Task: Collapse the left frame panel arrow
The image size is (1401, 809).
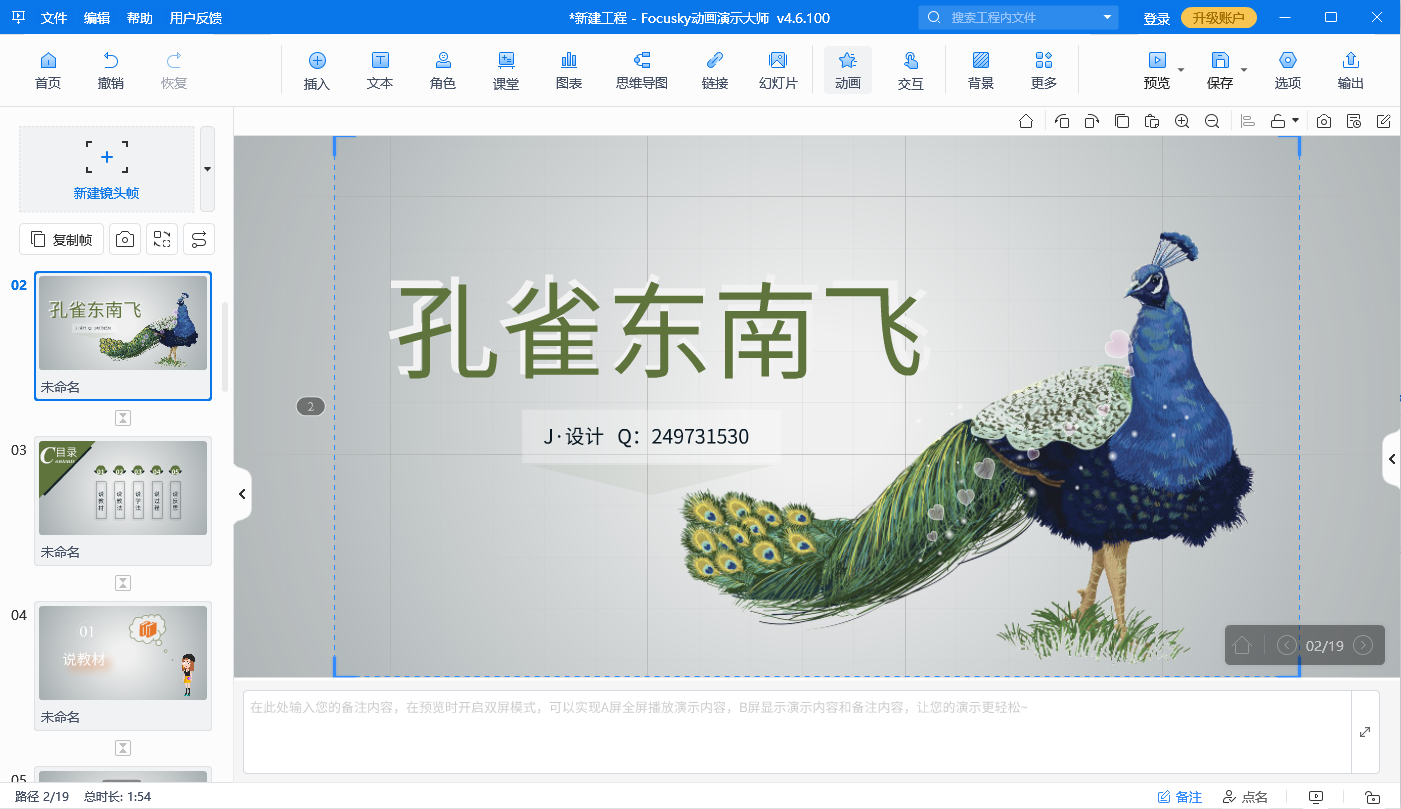Action: (242, 494)
